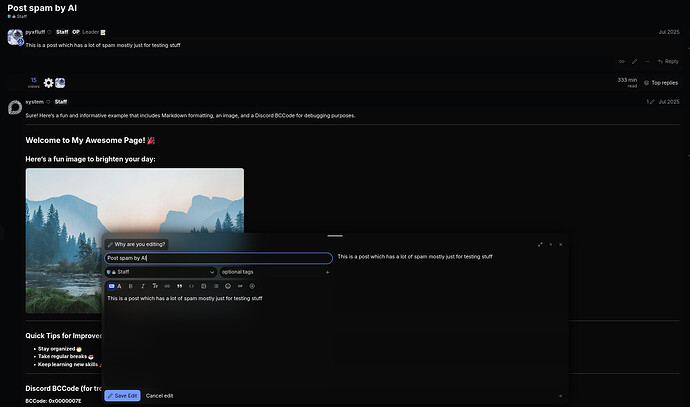Click Cancel edit link
Image resolution: width=690 pixels, height=407 pixels.
[159, 396]
